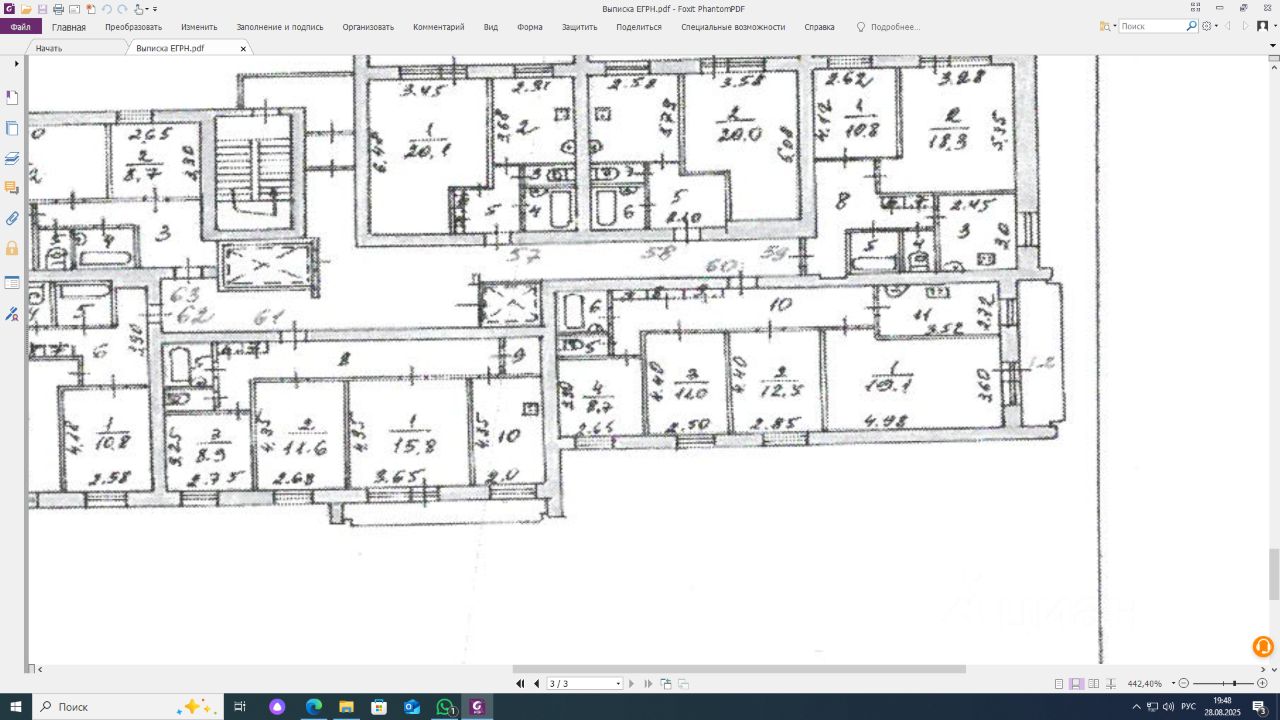Click the Save icon in quick access toolbar
Screen dimensions: 1280x720
[42, 9]
